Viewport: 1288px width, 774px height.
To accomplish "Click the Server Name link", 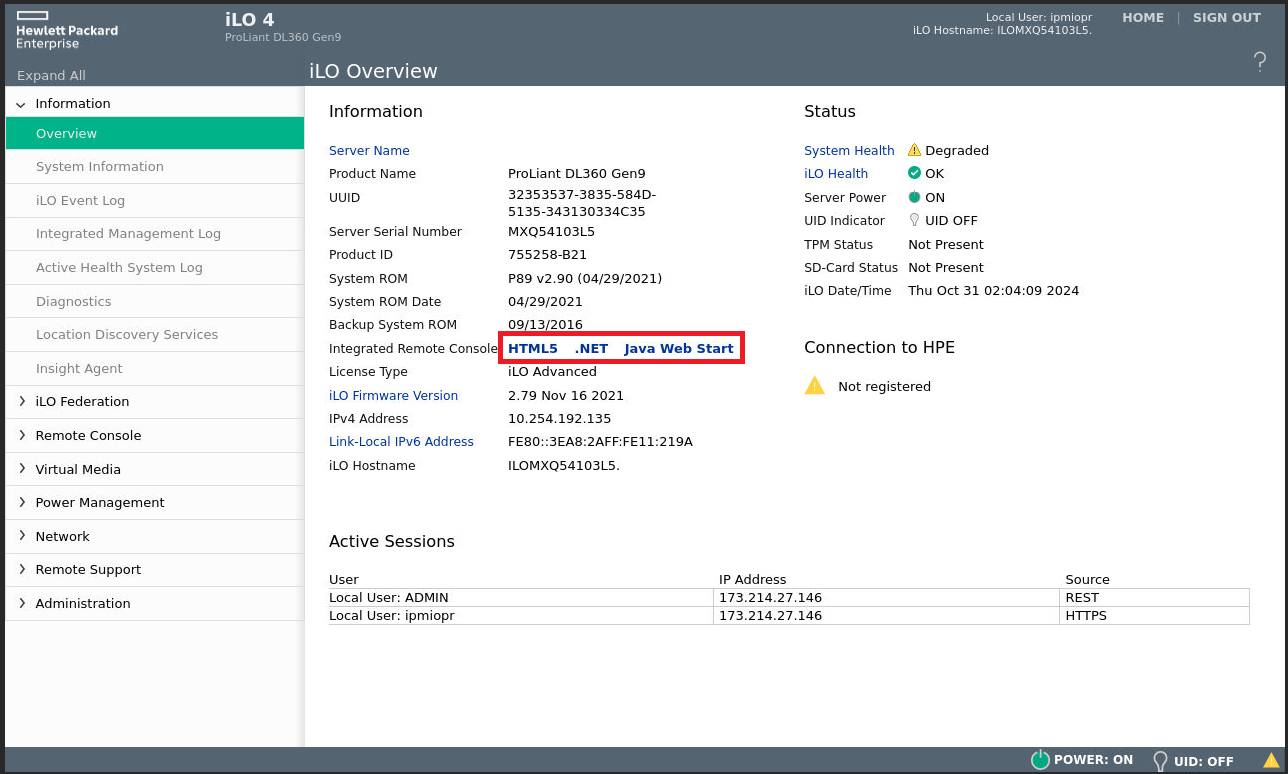I will coord(369,150).
